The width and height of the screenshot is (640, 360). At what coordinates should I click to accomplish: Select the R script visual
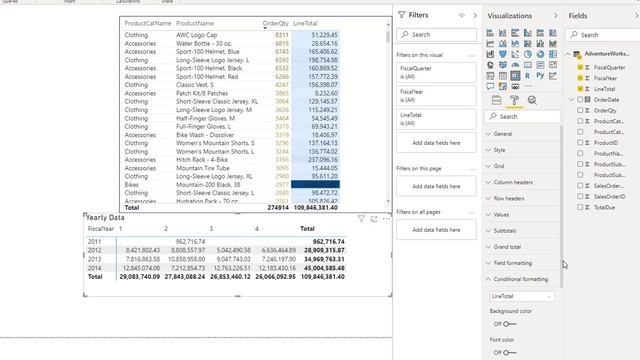pyautogui.click(x=528, y=76)
